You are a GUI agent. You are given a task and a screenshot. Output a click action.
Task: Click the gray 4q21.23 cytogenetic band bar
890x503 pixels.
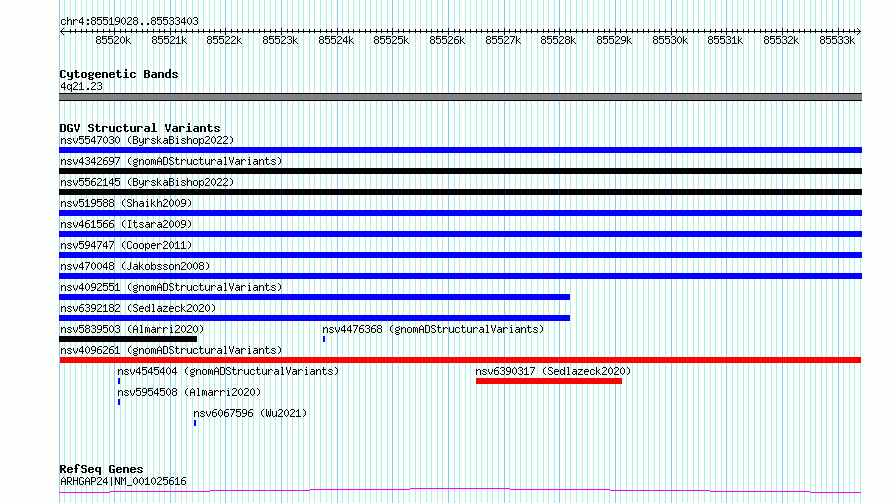(460, 97)
